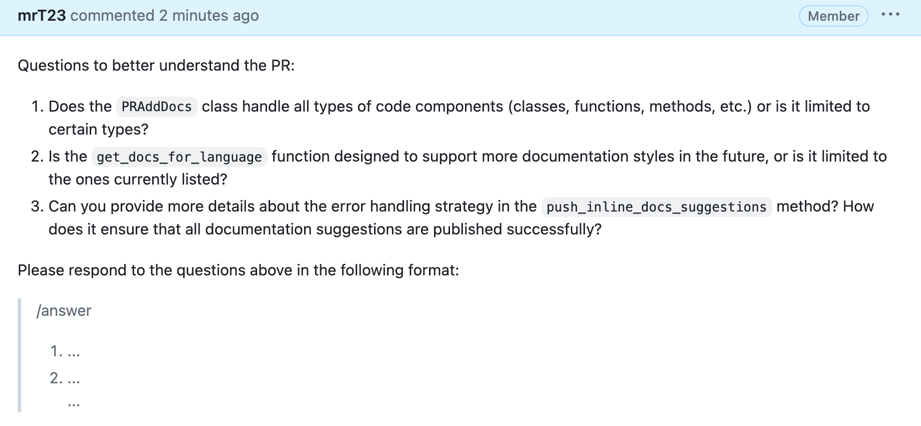The image size is (921, 426).
Task: Click the second question about documentation styles
Action: point(580,156)
